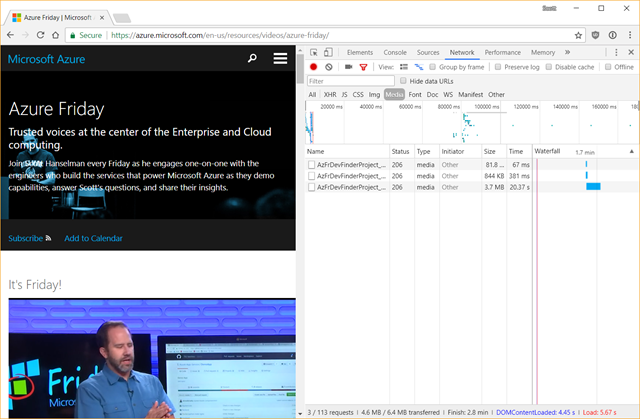Click in the network Filter text field
The width and height of the screenshot is (640, 419).
351,81
